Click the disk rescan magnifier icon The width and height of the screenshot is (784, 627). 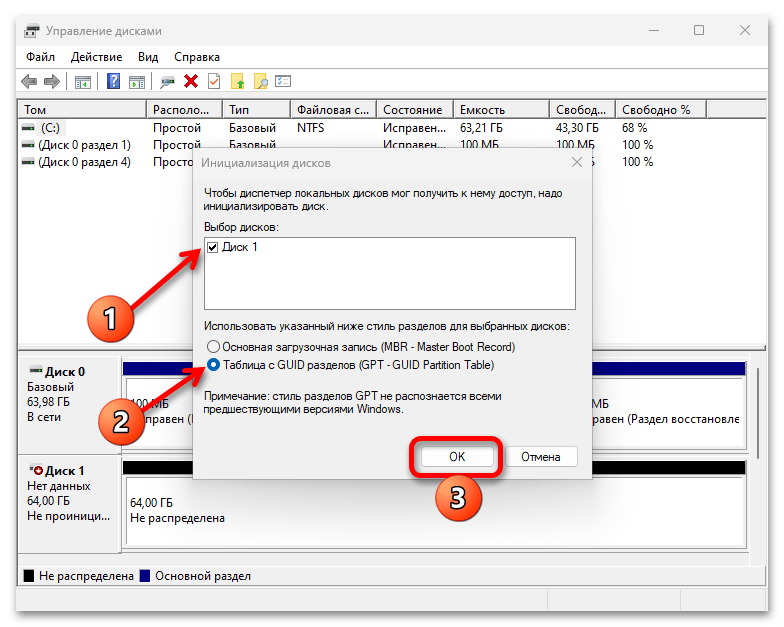(167, 82)
